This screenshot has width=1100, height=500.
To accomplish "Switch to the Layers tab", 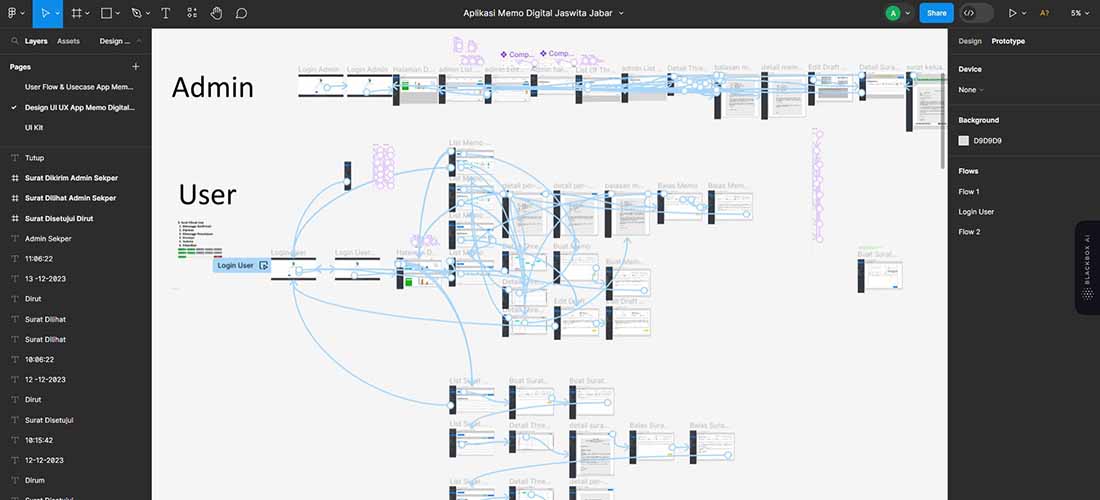I will 36,41.
